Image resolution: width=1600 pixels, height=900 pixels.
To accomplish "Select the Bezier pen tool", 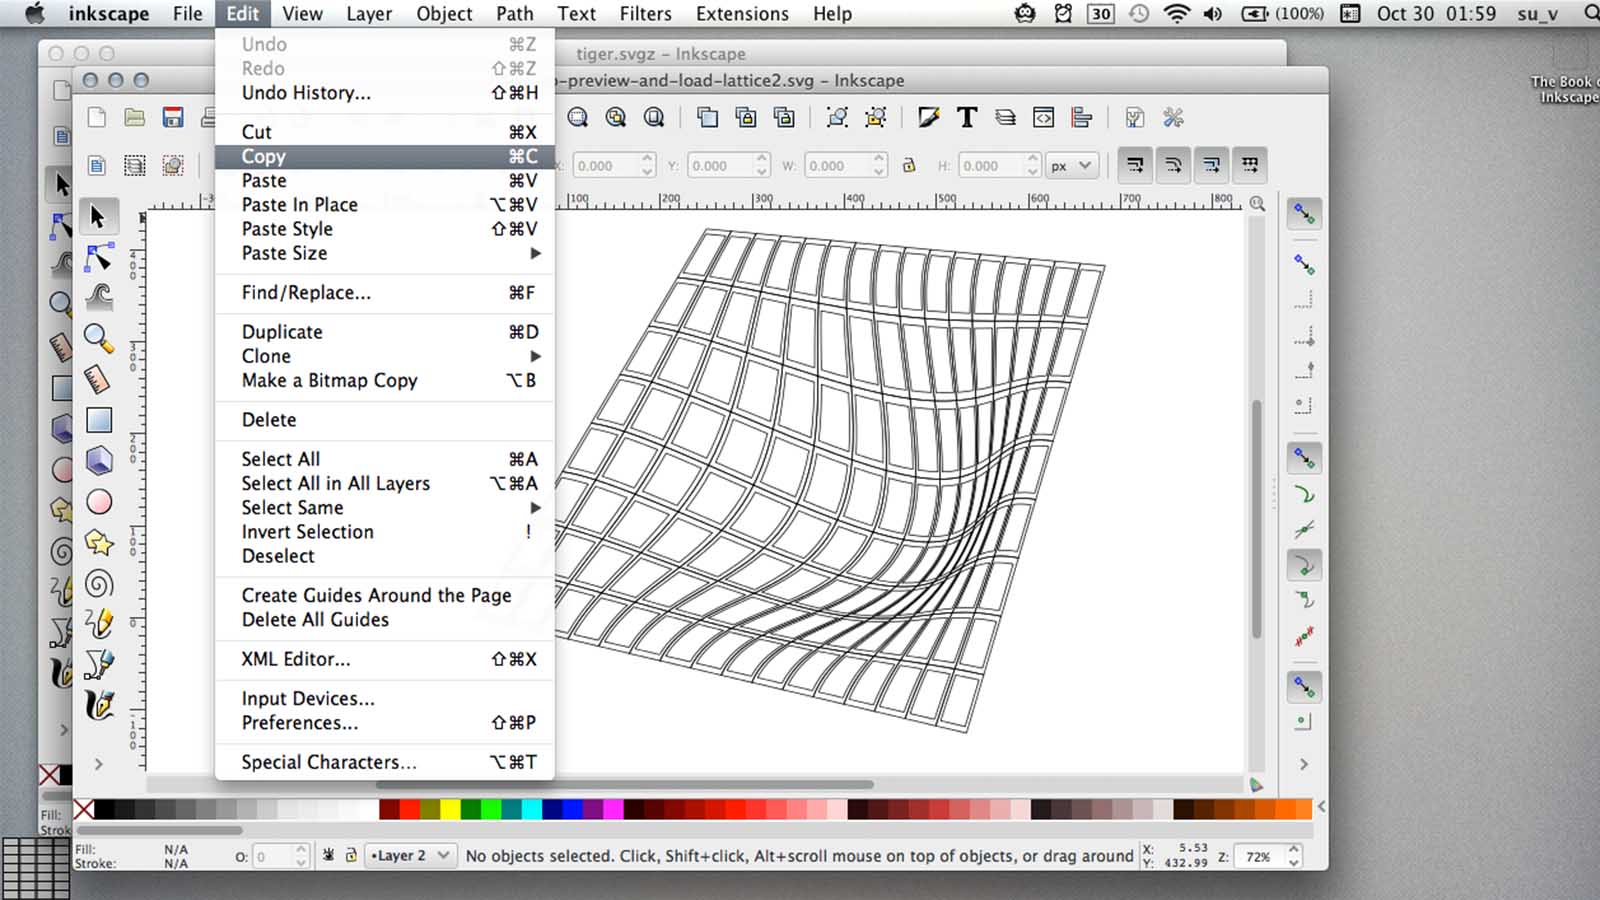I will (98, 665).
